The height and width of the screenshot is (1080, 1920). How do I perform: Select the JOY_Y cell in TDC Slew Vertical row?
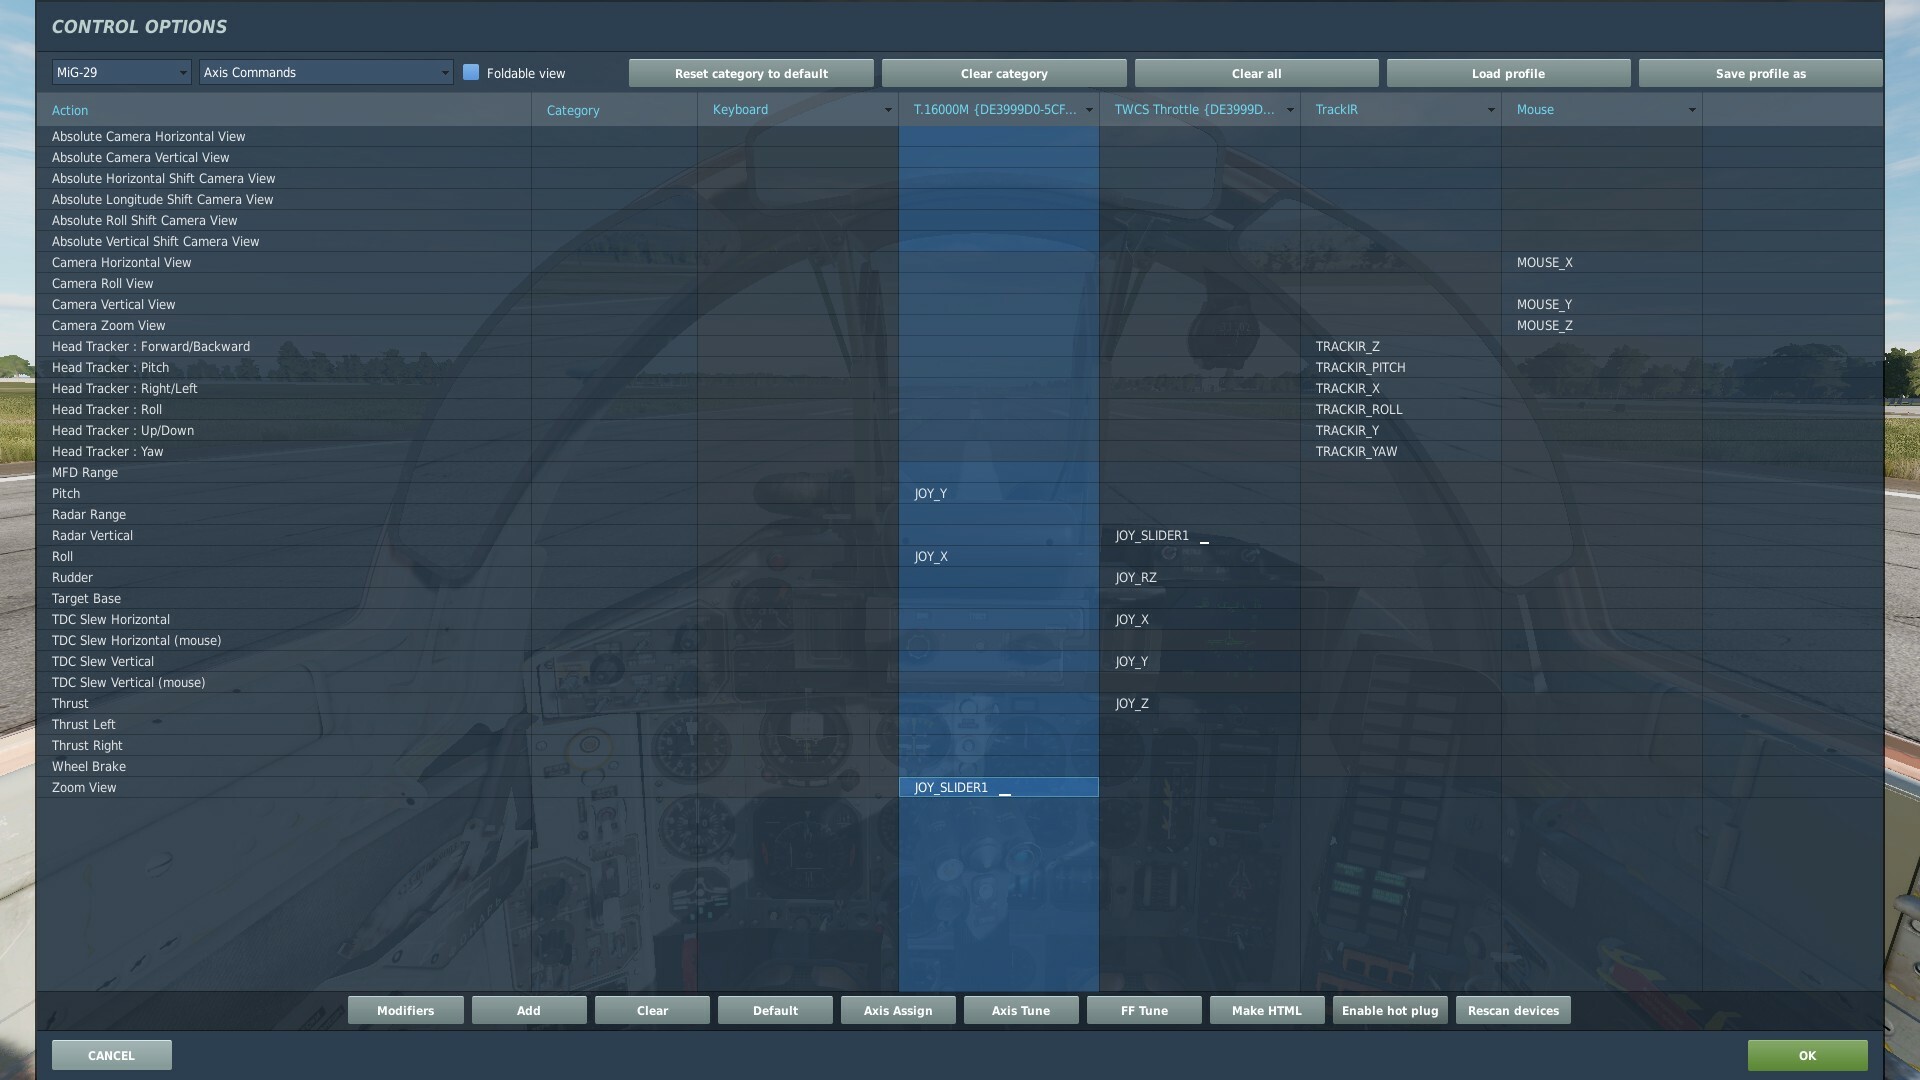click(1200, 661)
